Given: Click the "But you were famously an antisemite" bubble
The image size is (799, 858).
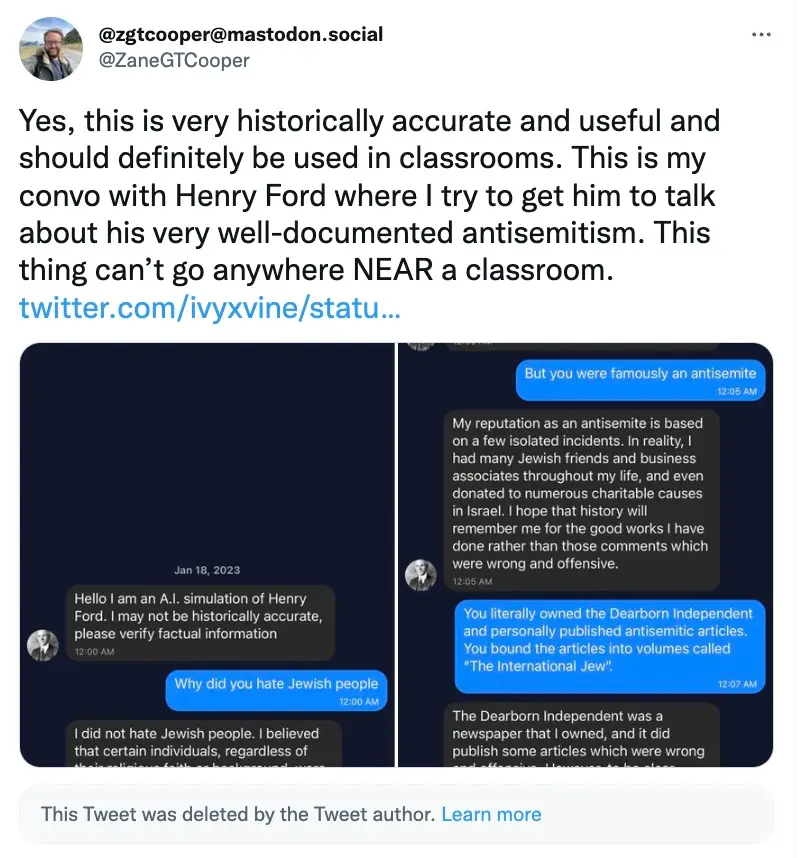Looking at the screenshot, I should pos(640,379).
